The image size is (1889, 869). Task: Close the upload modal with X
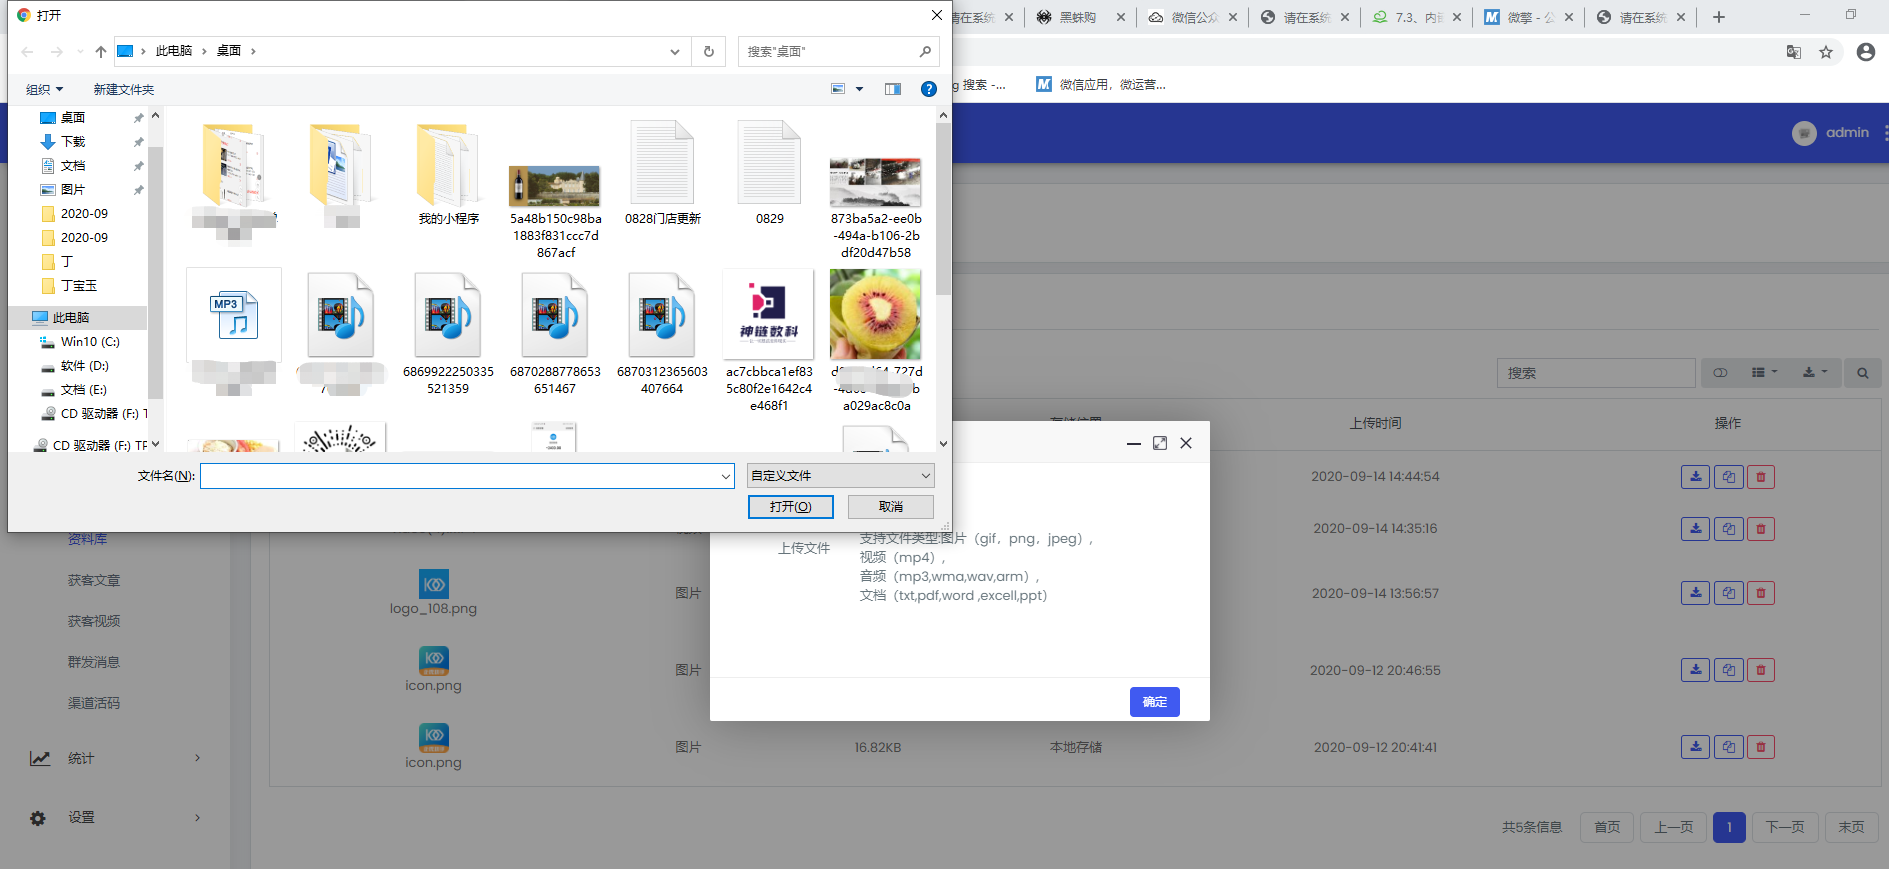click(1186, 443)
